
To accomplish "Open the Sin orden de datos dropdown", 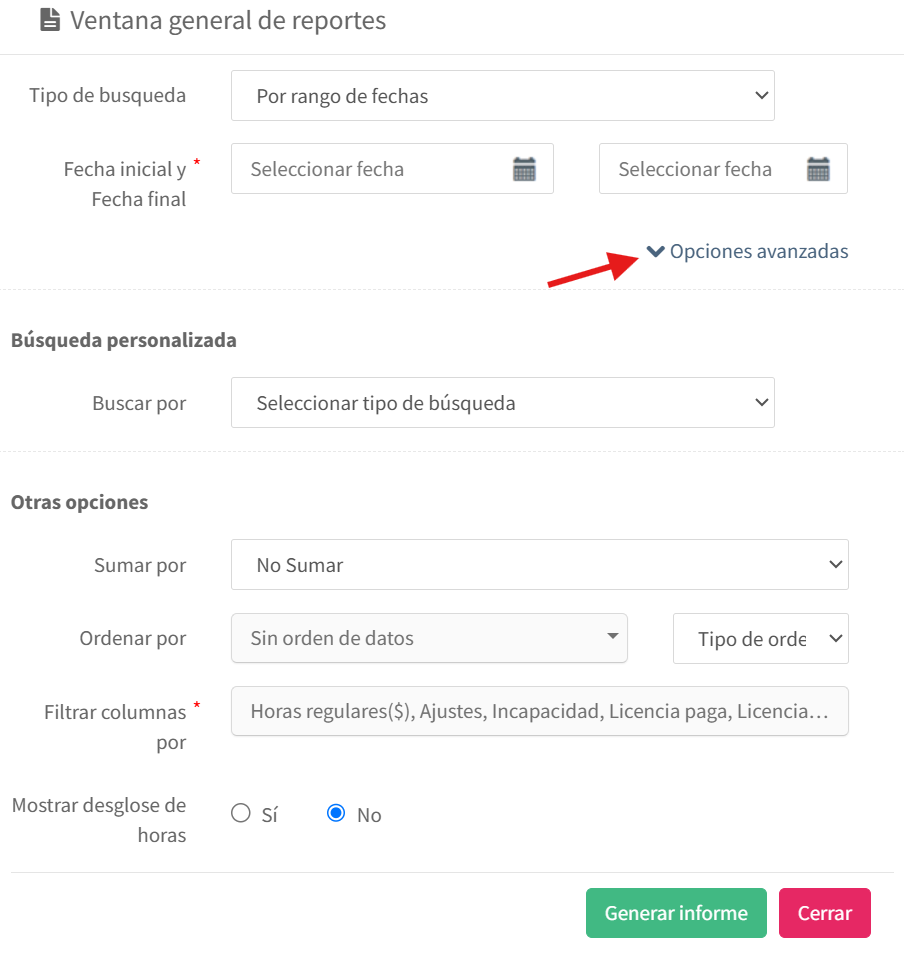I will click(429, 638).
